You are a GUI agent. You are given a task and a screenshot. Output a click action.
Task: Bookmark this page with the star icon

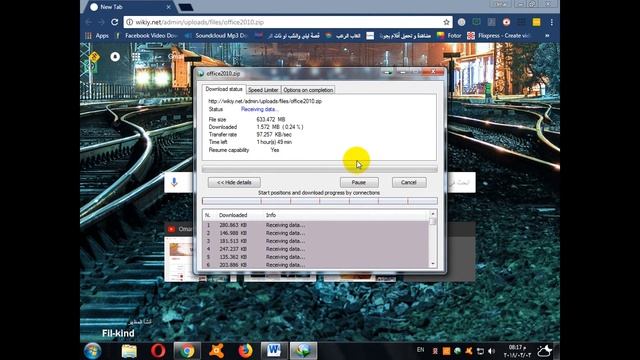pos(446,22)
